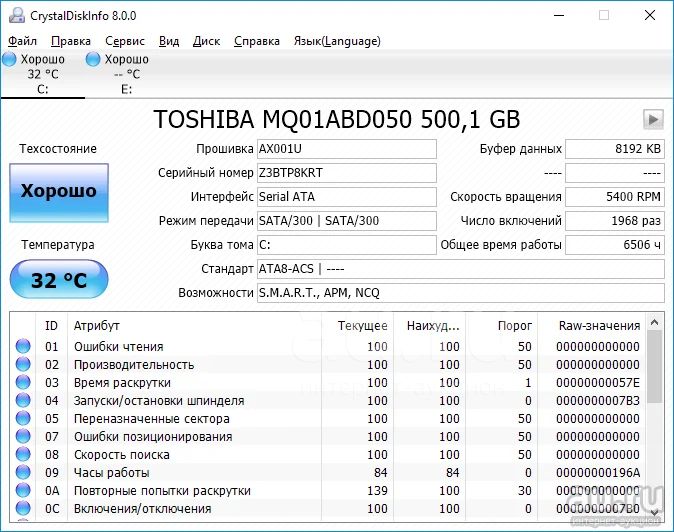Go to next disk with arrow button
Screen dimensions: 674x532
[x=653, y=119]
